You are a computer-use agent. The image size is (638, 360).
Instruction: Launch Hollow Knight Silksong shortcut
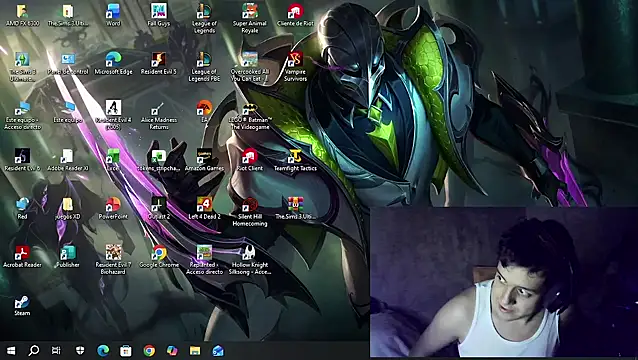pyautogui.click(x=250, y=260)
